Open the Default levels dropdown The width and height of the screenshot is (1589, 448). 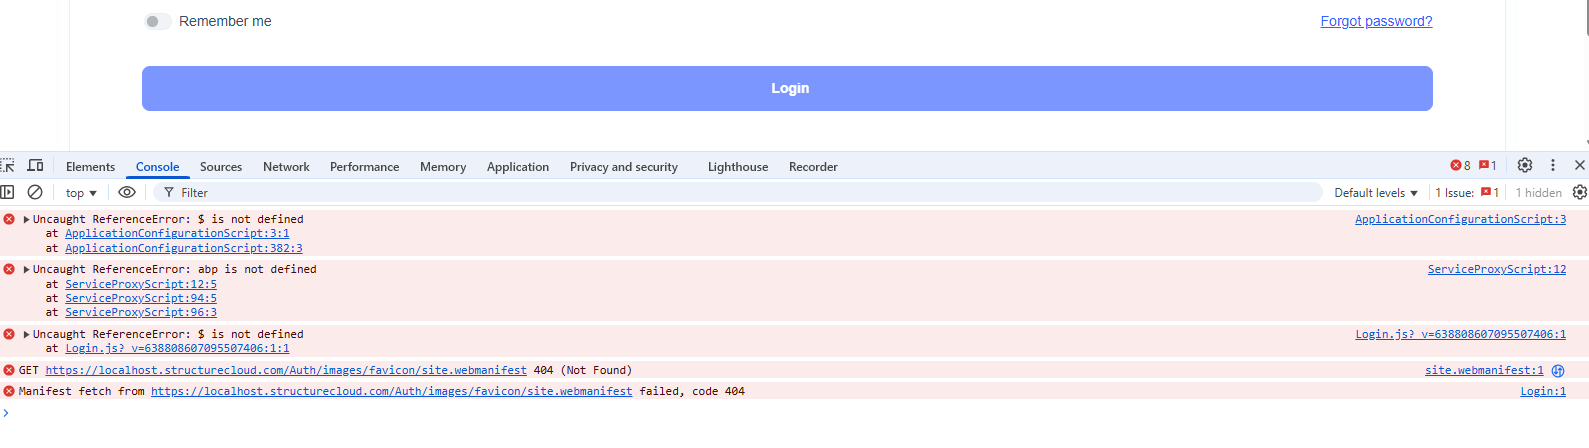click(x=1376, y=193)
